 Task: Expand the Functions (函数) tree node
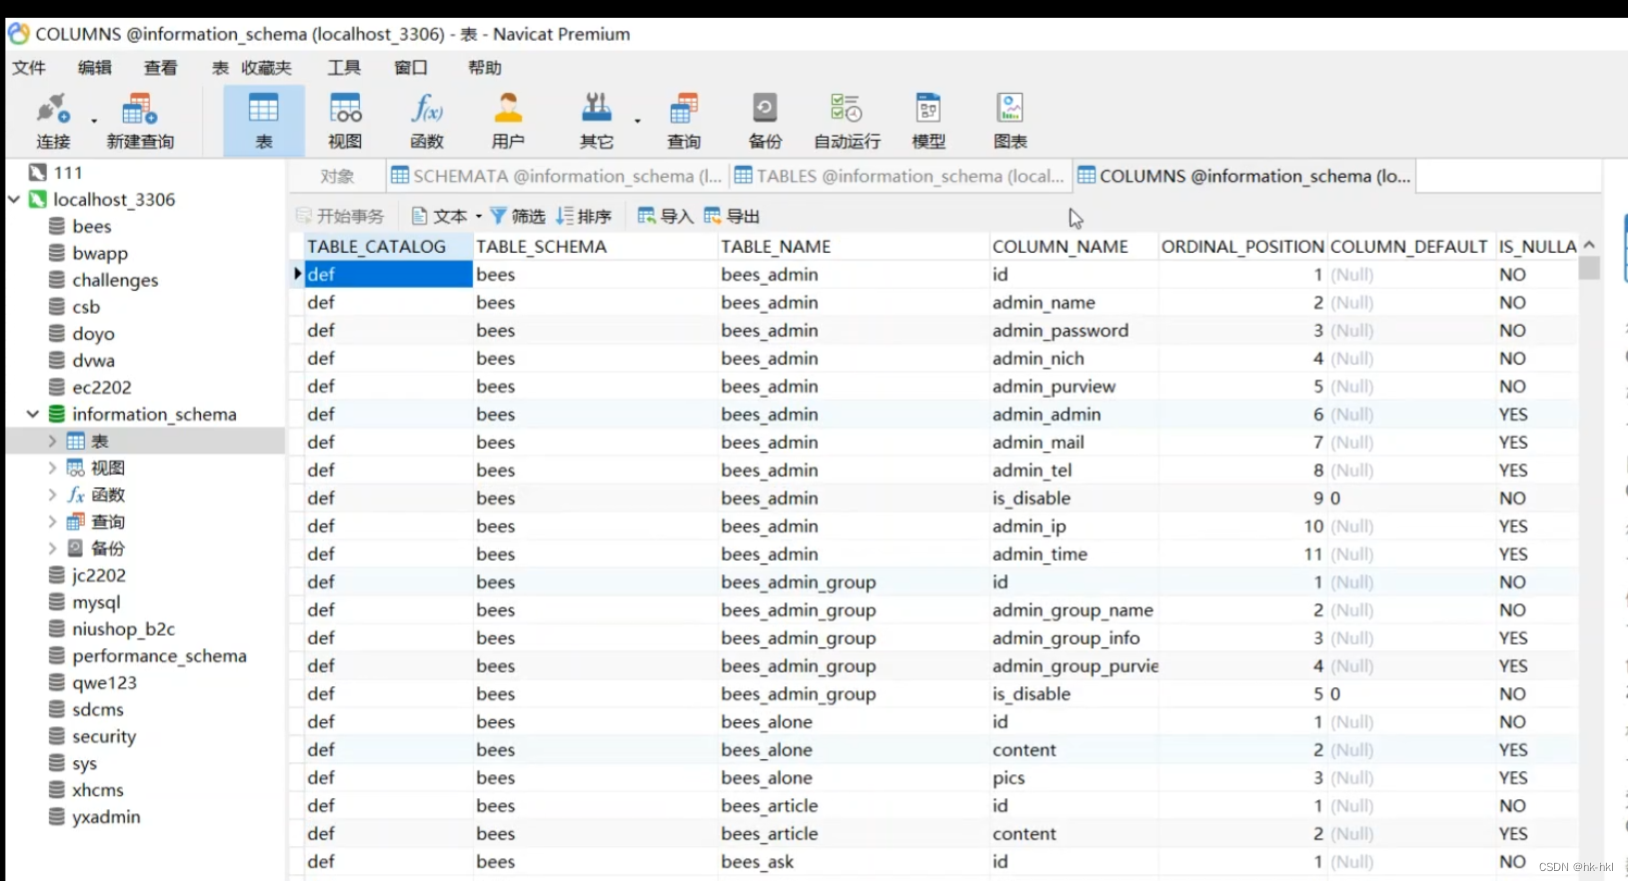[52, 494]
